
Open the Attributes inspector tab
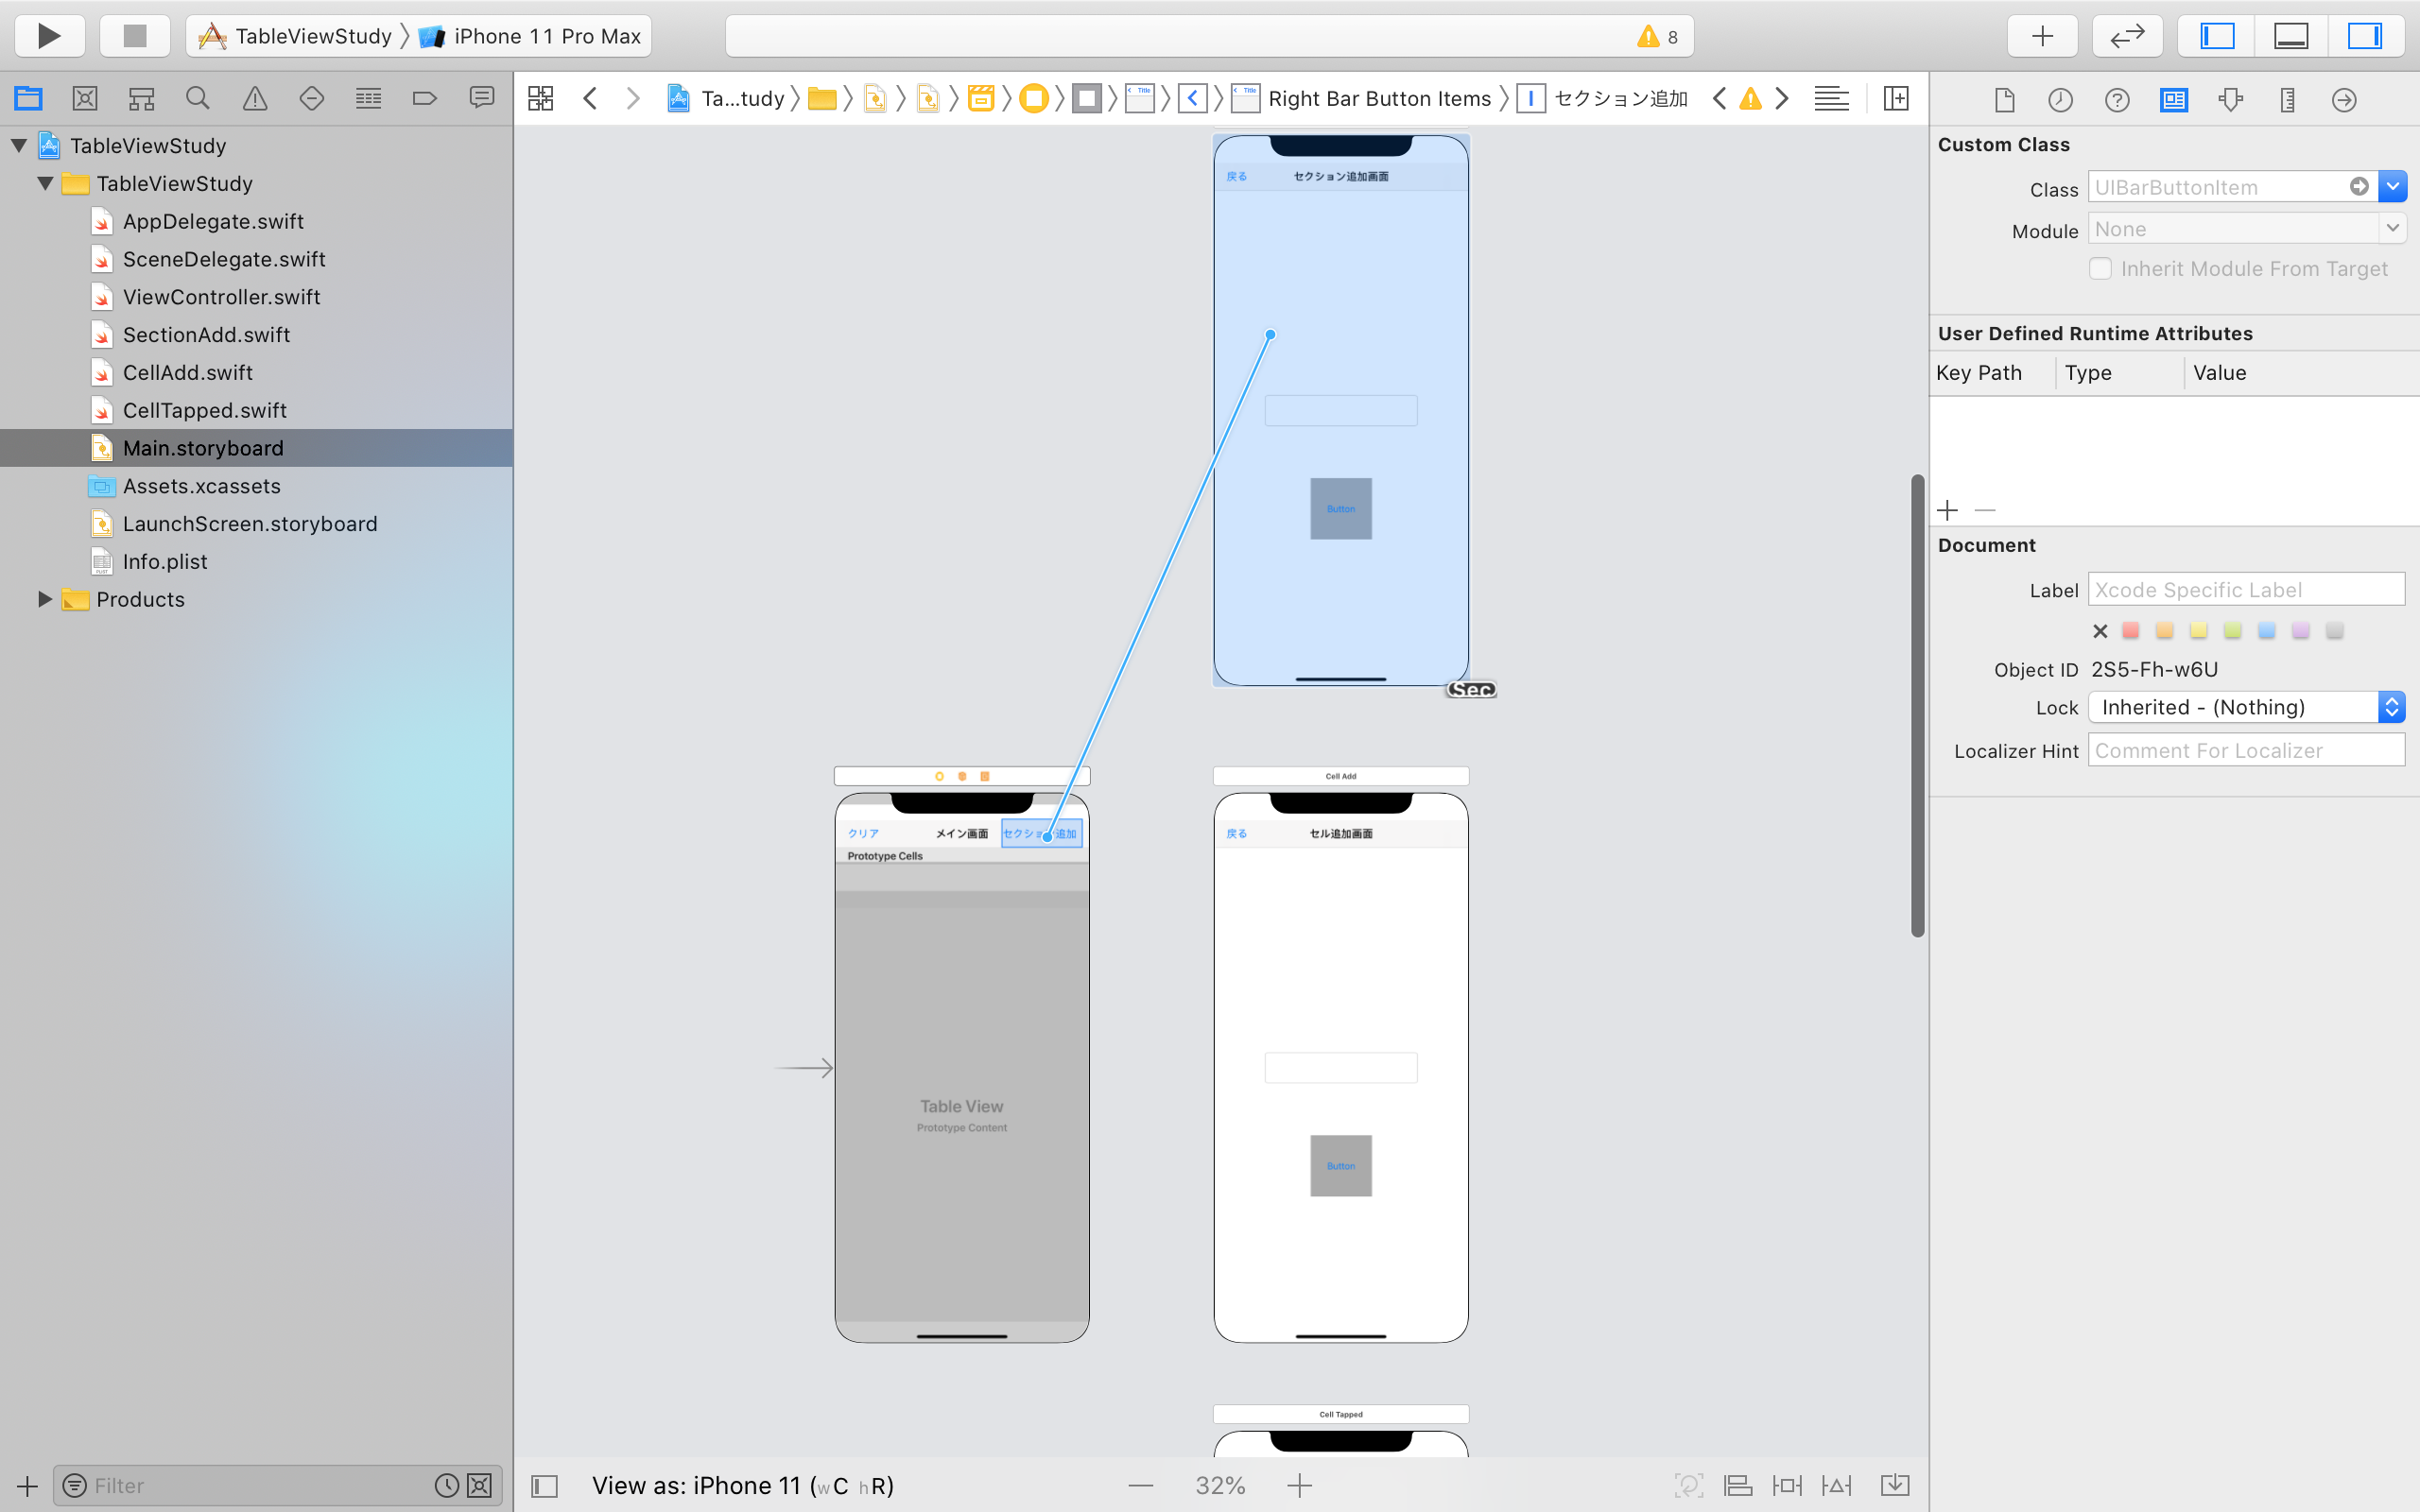[2230, 99]
